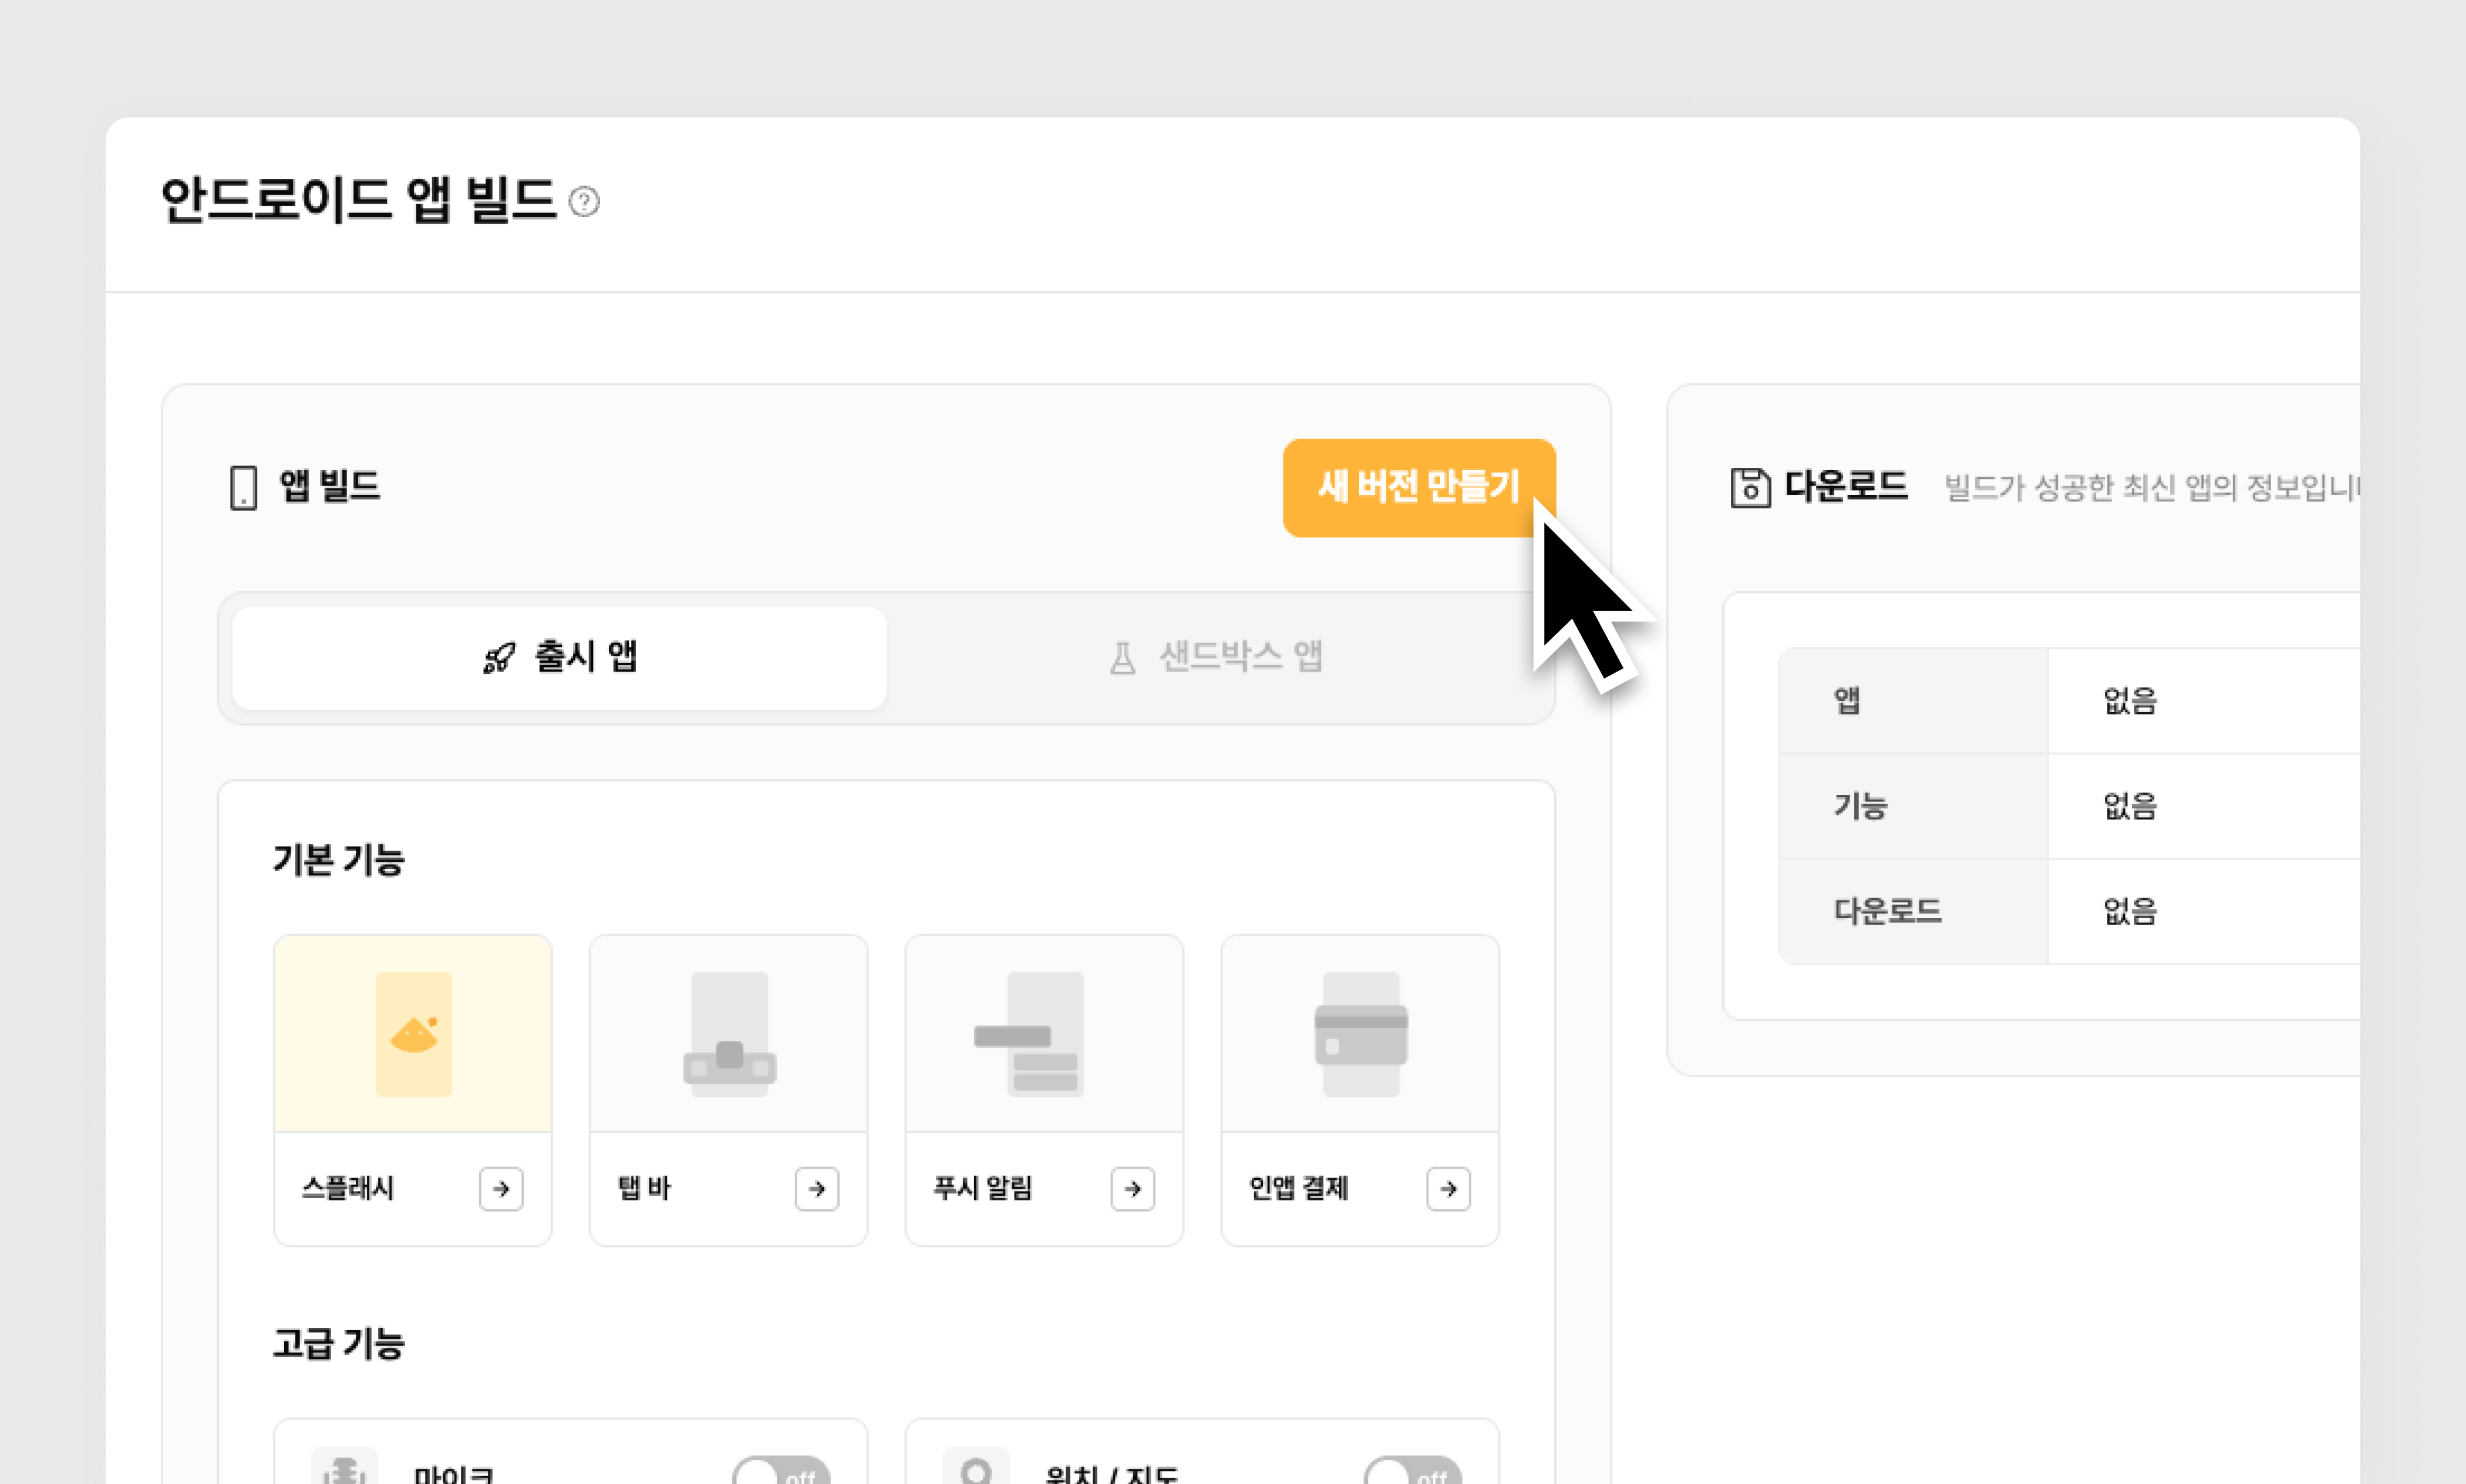Open 스플래시 settings arrow

[x=501, y=1189]
